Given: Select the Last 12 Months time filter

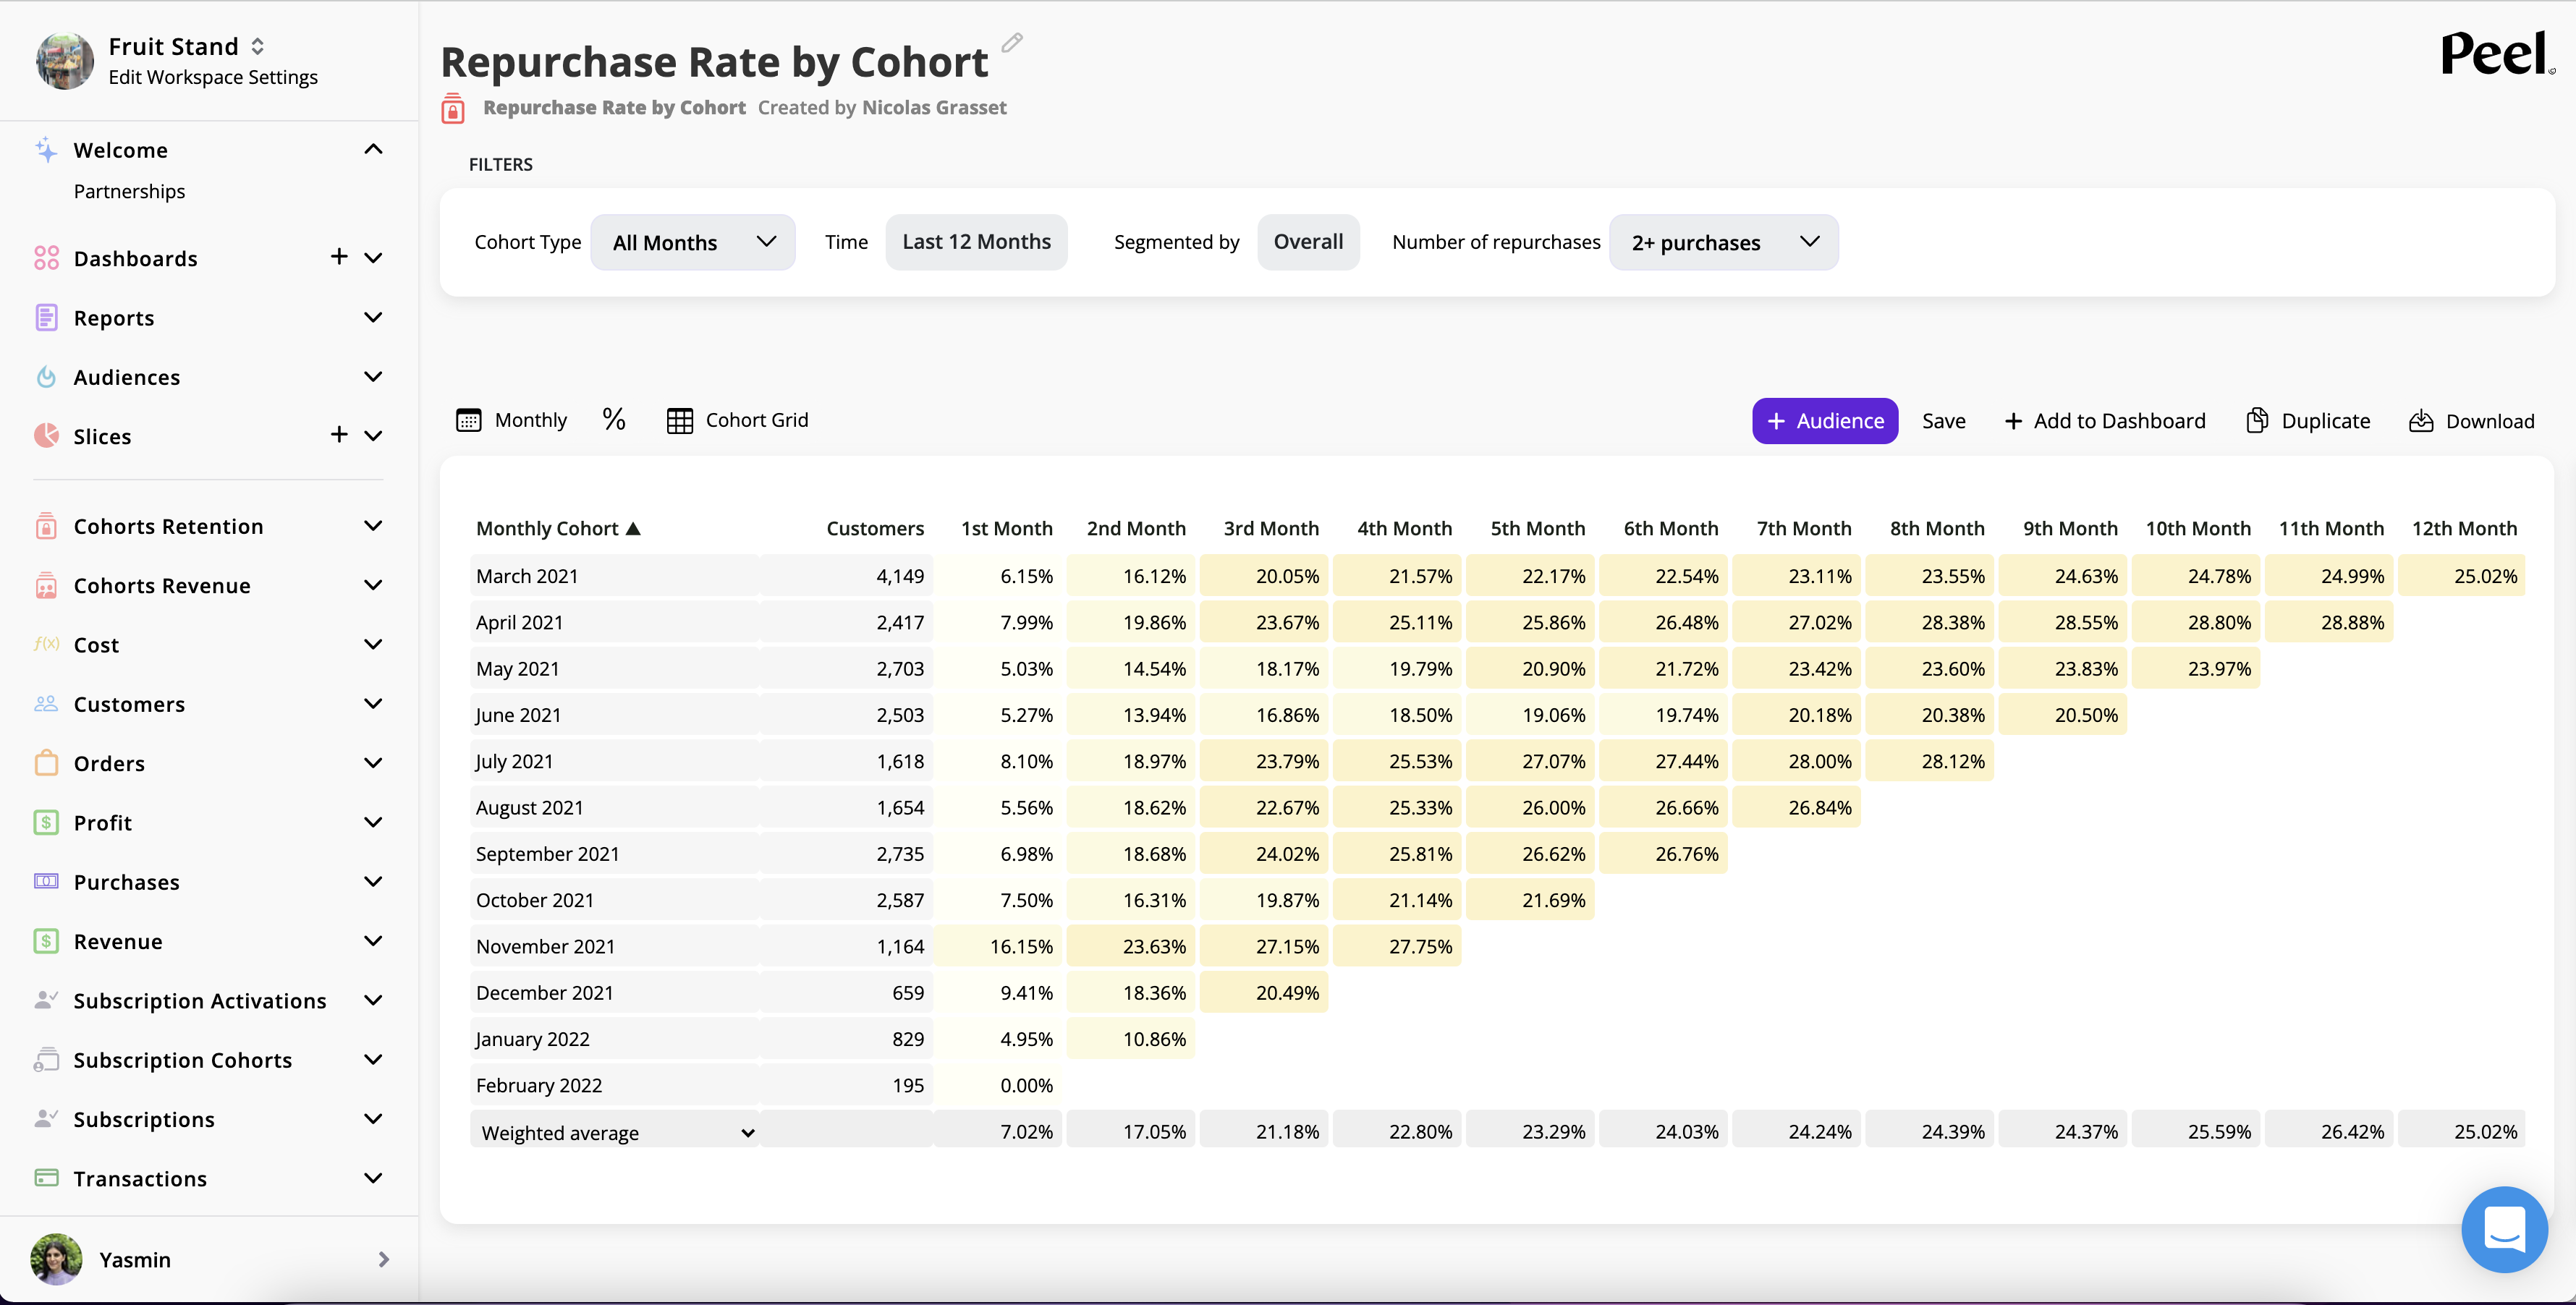Looking at the screenshot, I should coord(976,242).
